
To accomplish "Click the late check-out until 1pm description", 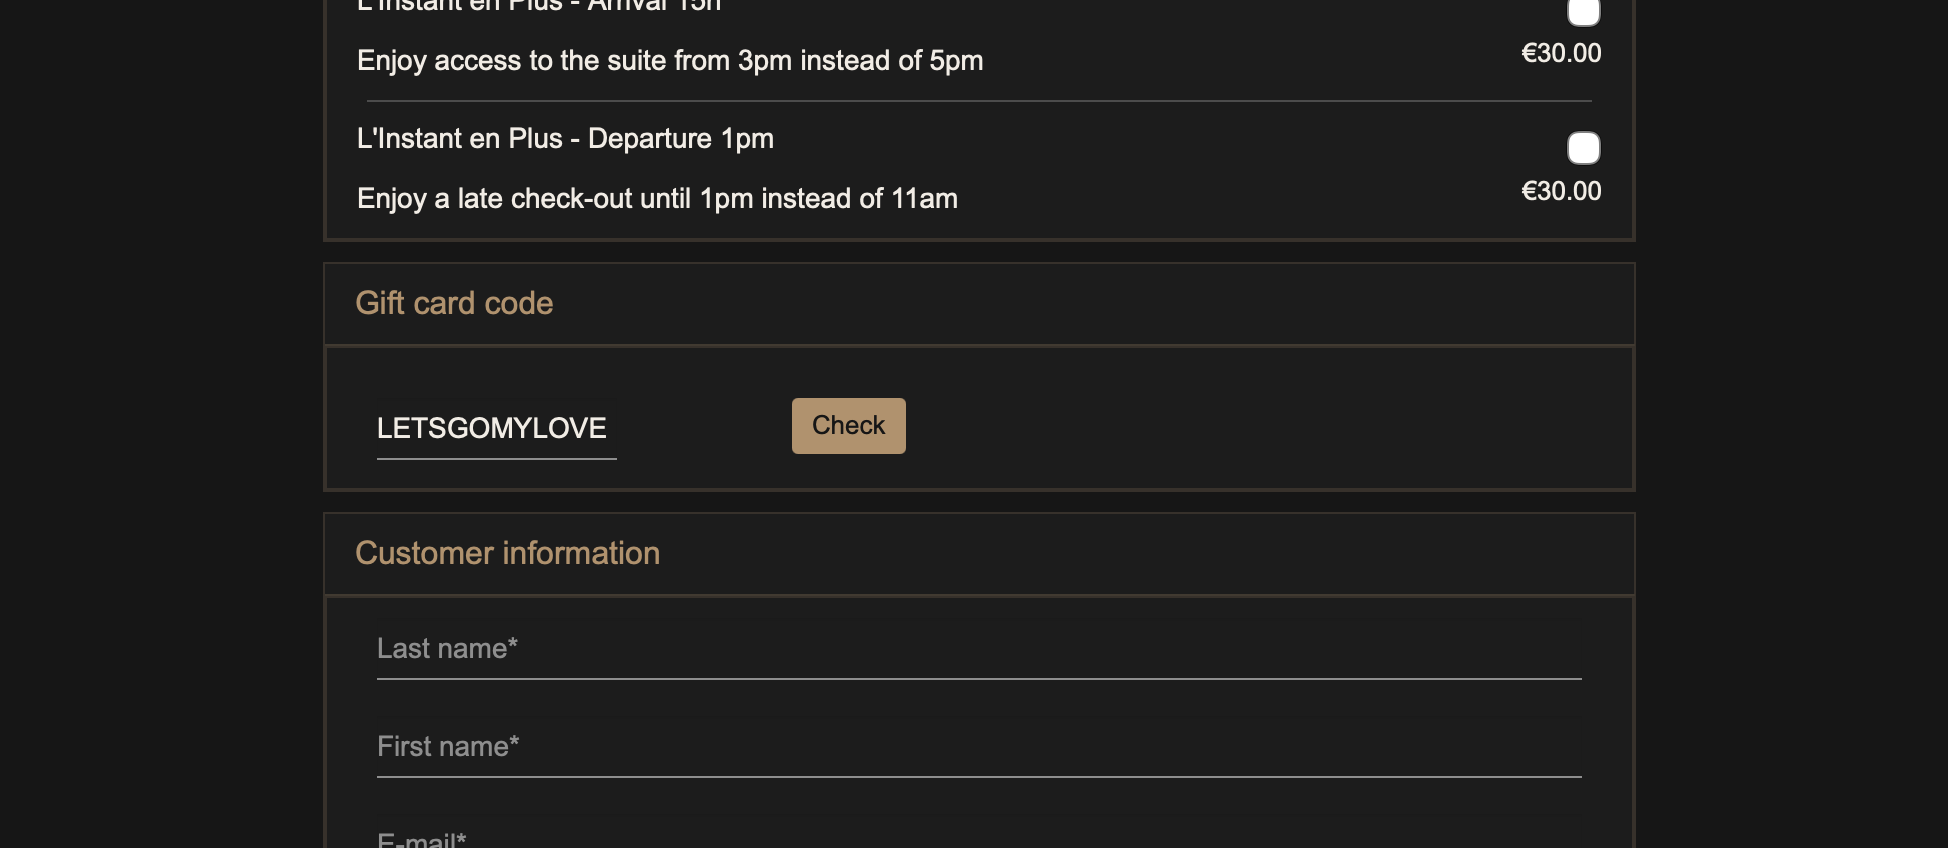I will (x=657, y=199).
